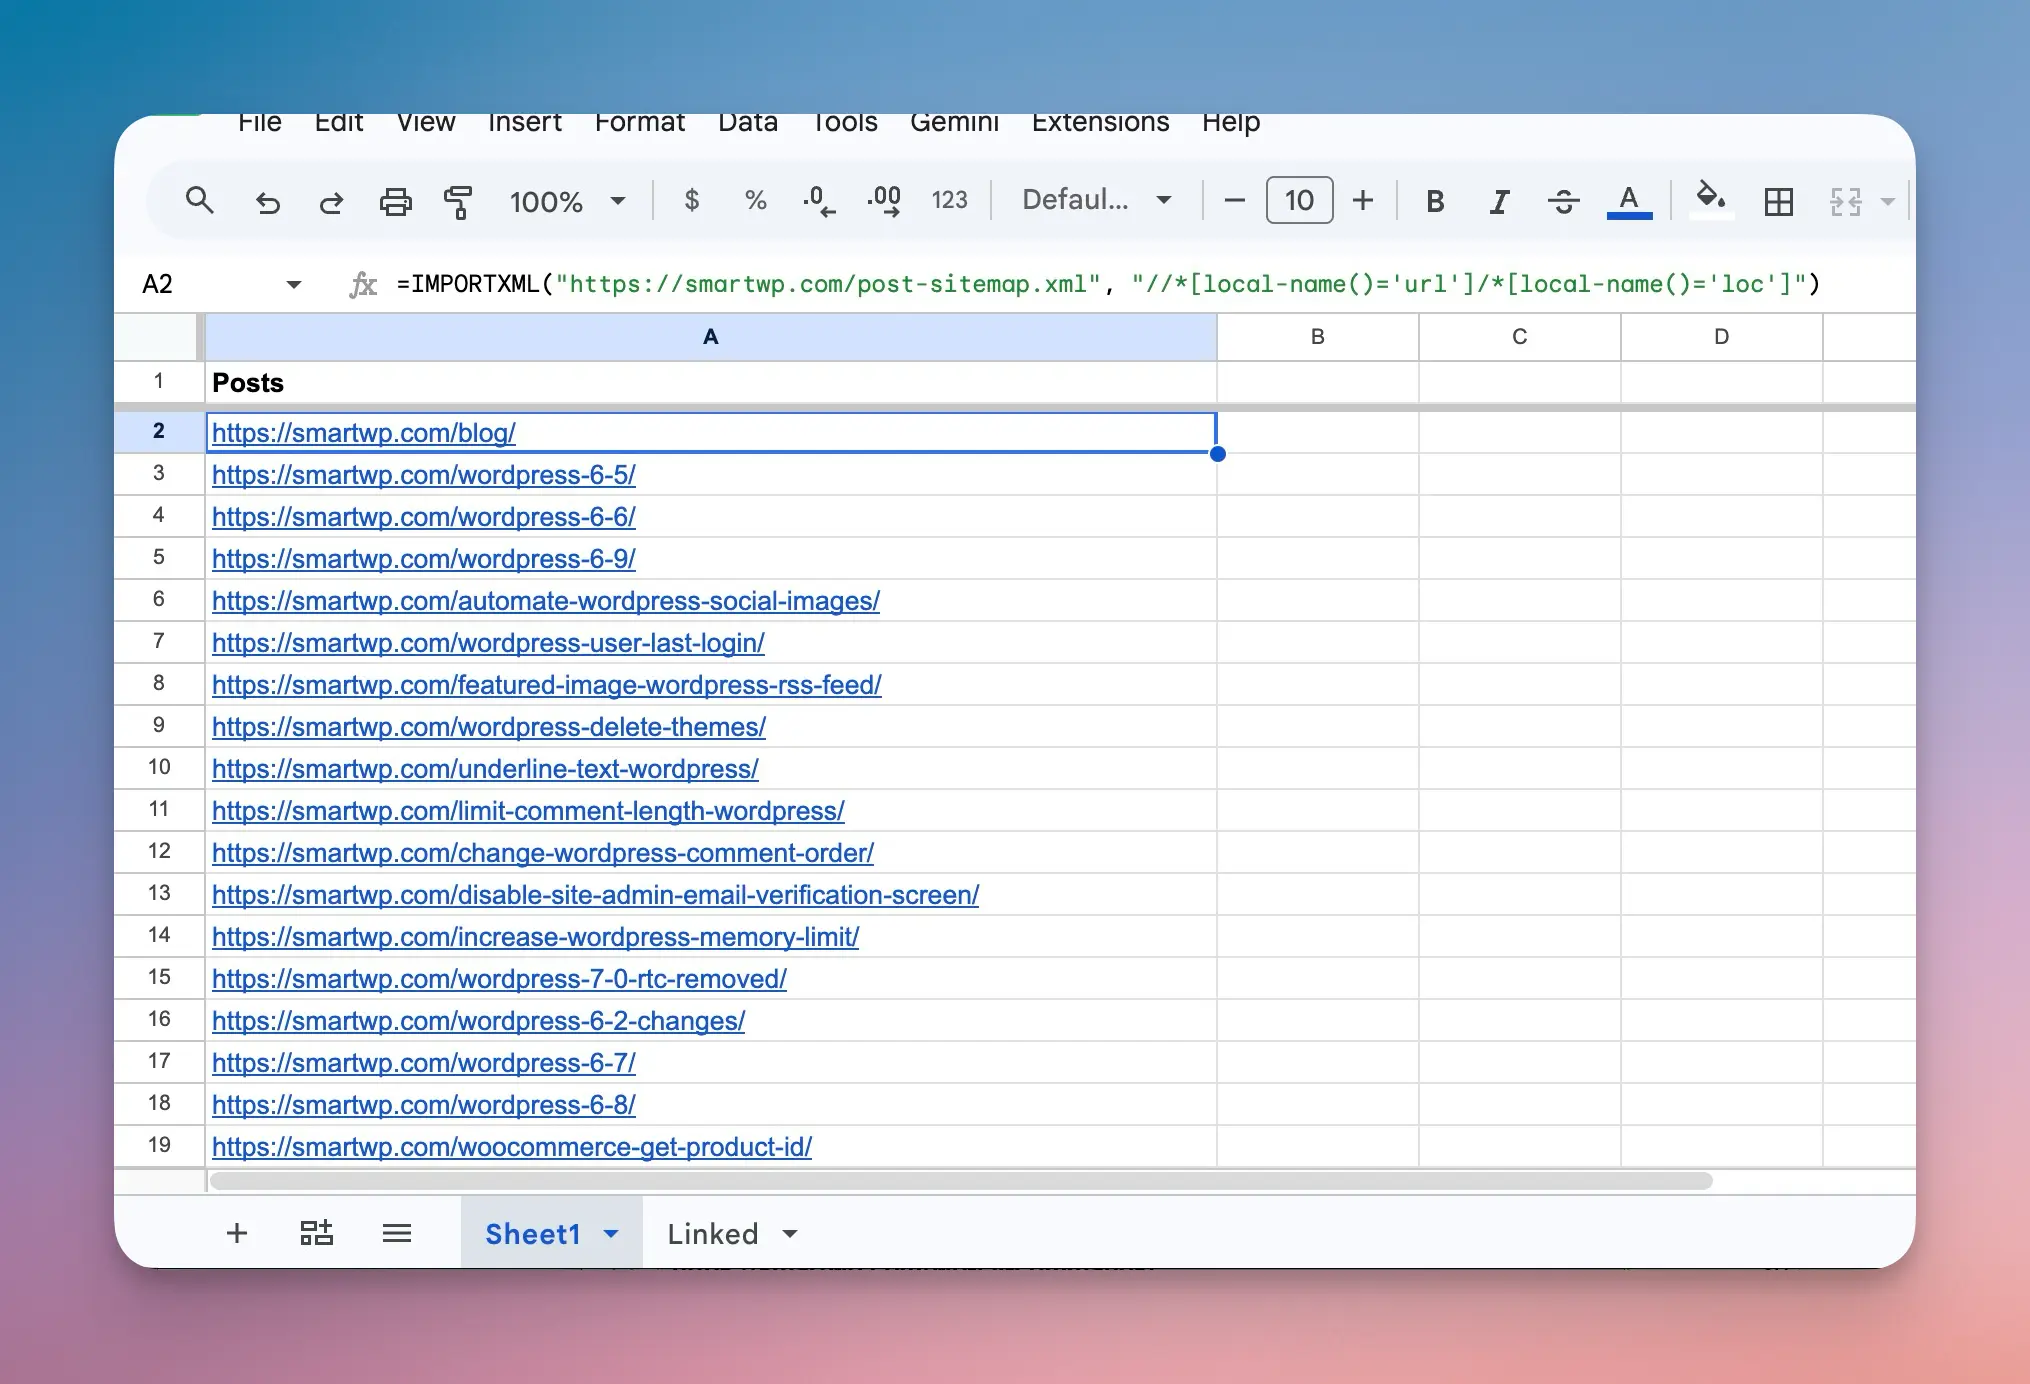
Task: Click the search magnifier icon in toolbar
Action: coord(200,201)
